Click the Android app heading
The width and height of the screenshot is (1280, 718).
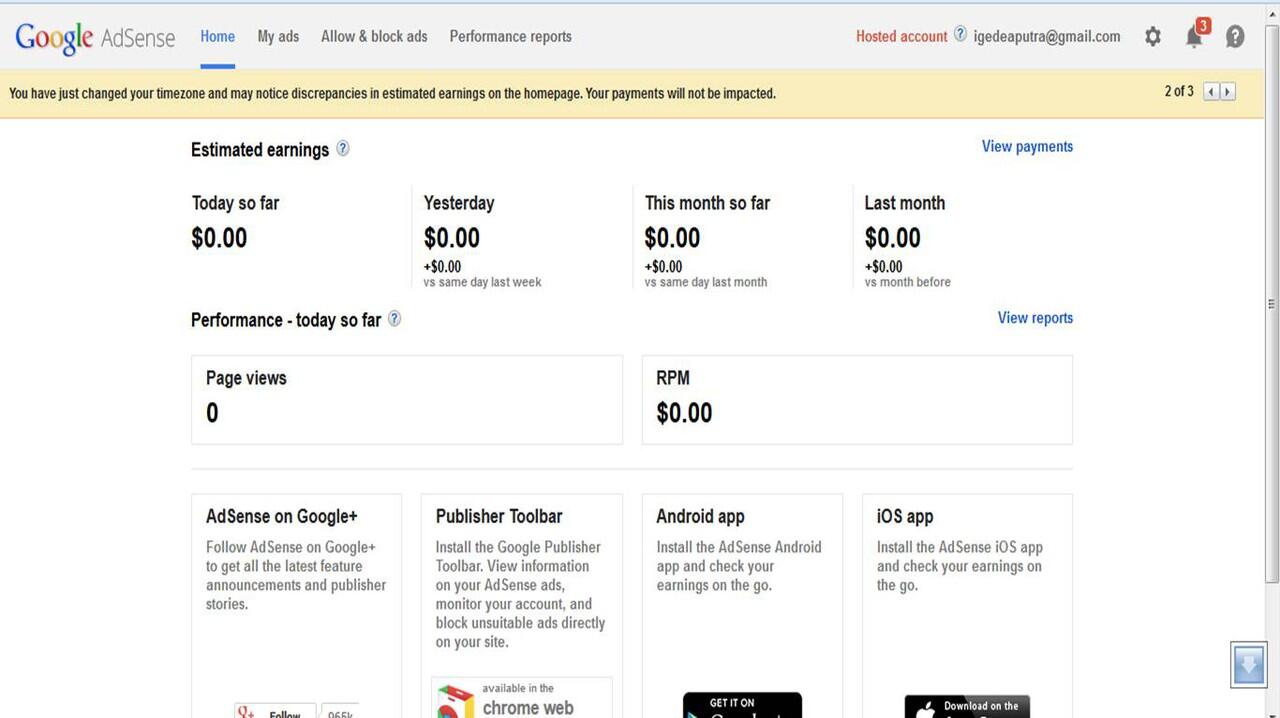click(700, 517)
